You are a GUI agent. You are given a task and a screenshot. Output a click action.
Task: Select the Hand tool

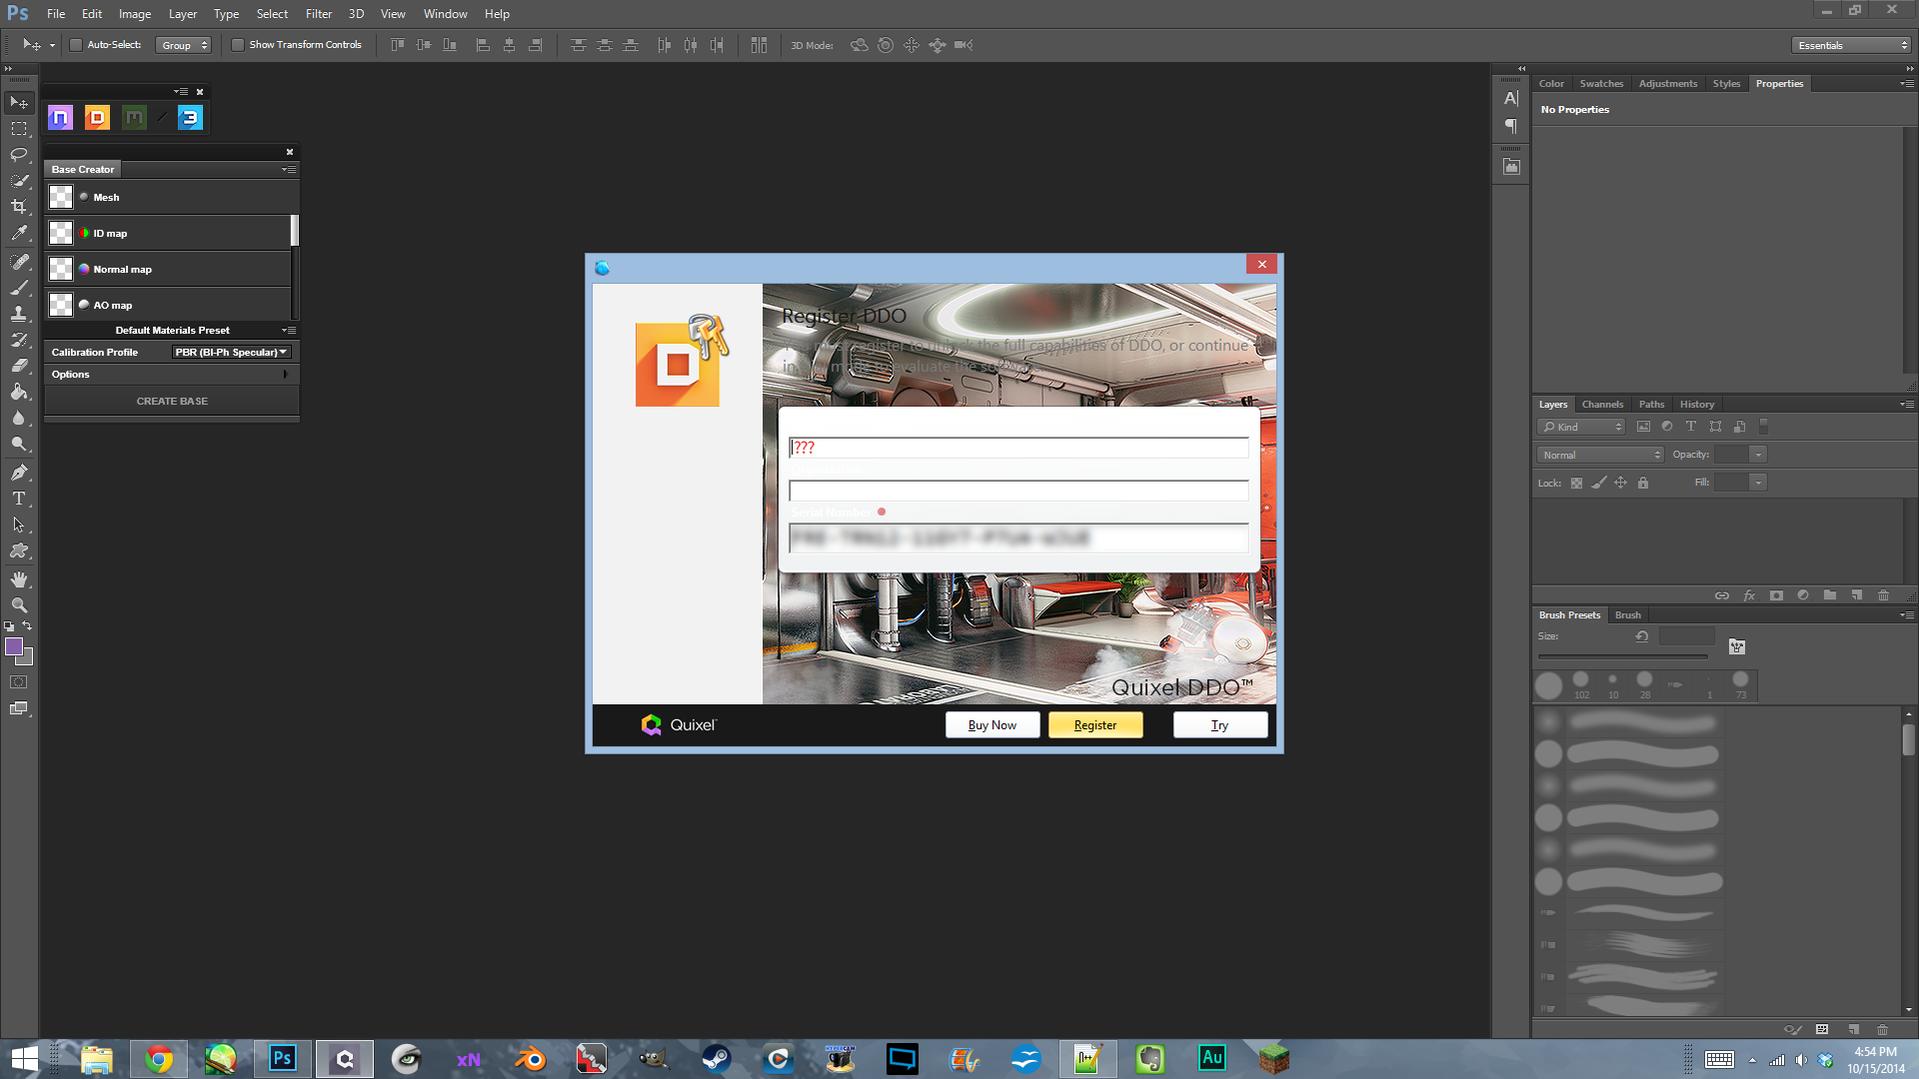click(x=19, y=580)
